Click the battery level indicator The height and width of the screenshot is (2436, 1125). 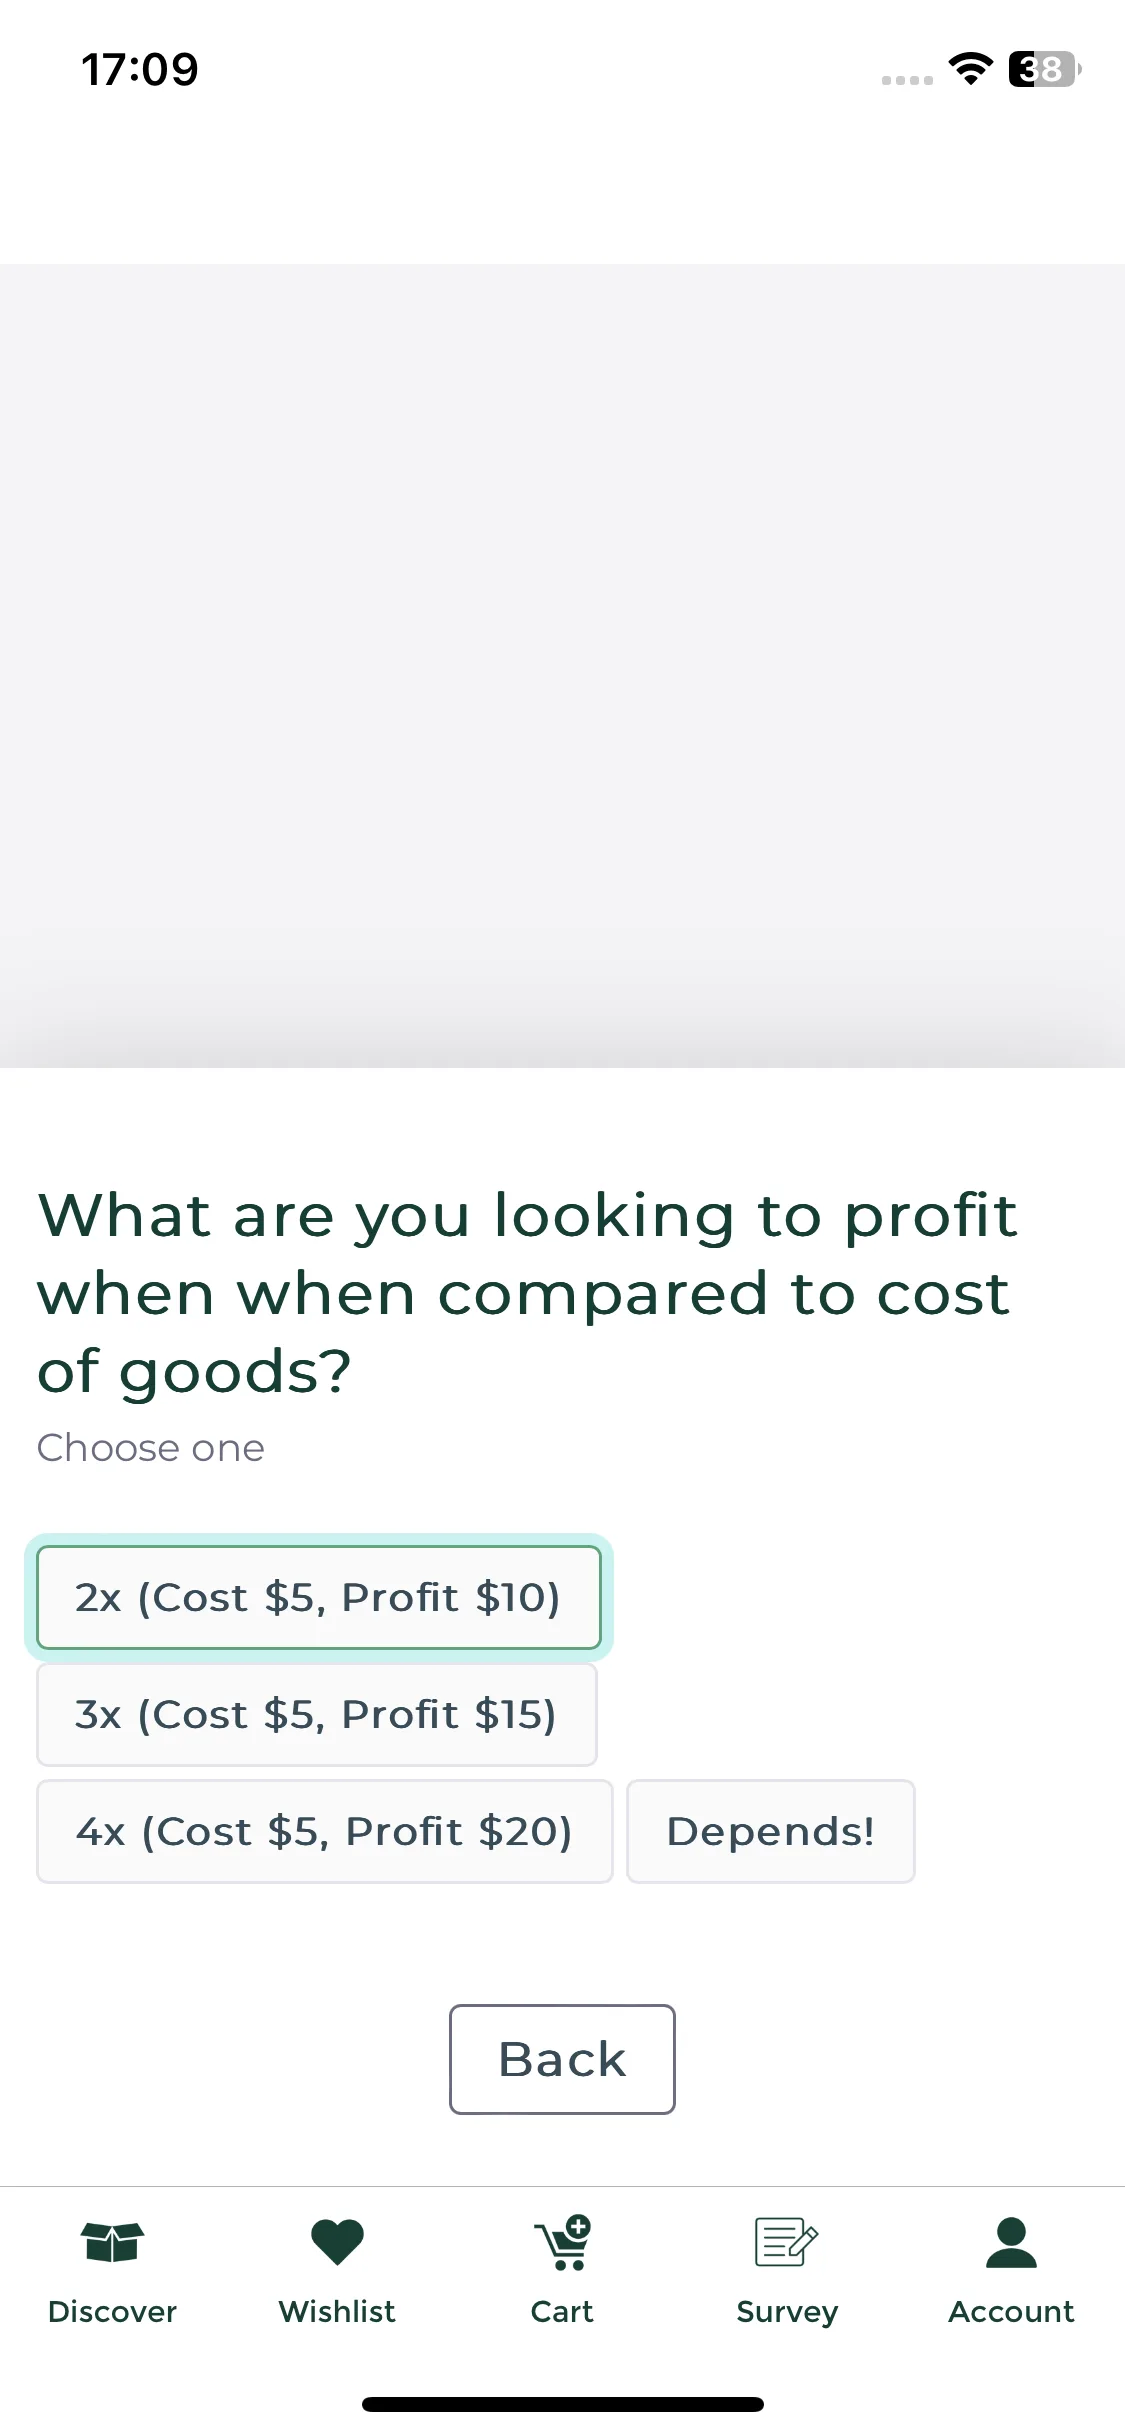pos(1045,69)
